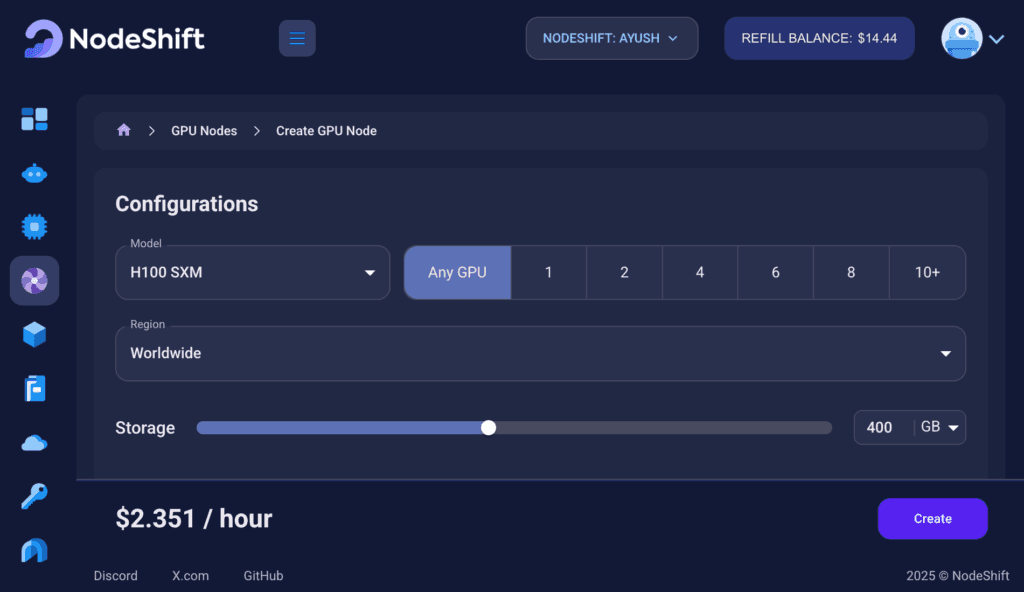
Task: Open the X.com footer link
Action: [x=191, y=576]
